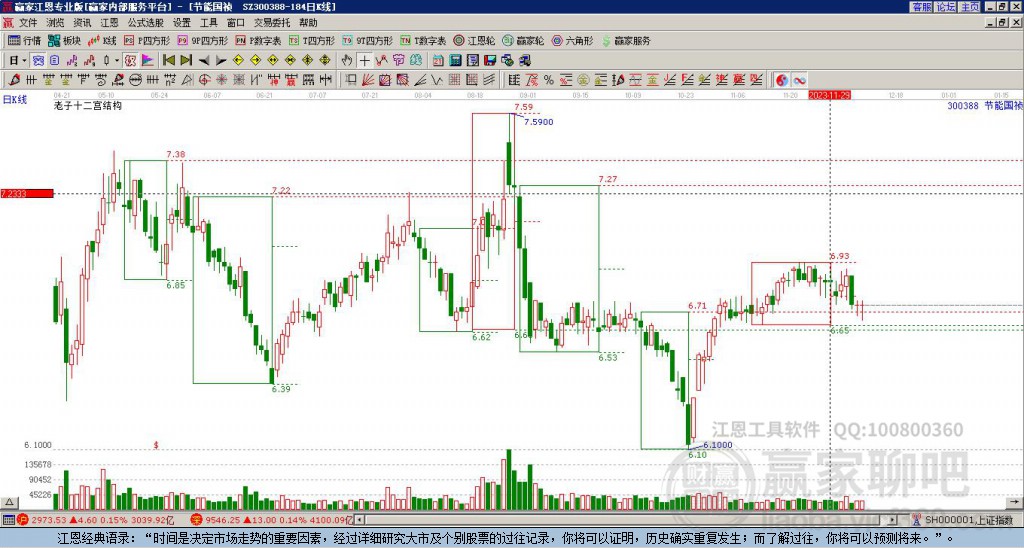Switch to the K线 candlestick view
This screenshot has height=548, width=1024.
tap(102, 40)
